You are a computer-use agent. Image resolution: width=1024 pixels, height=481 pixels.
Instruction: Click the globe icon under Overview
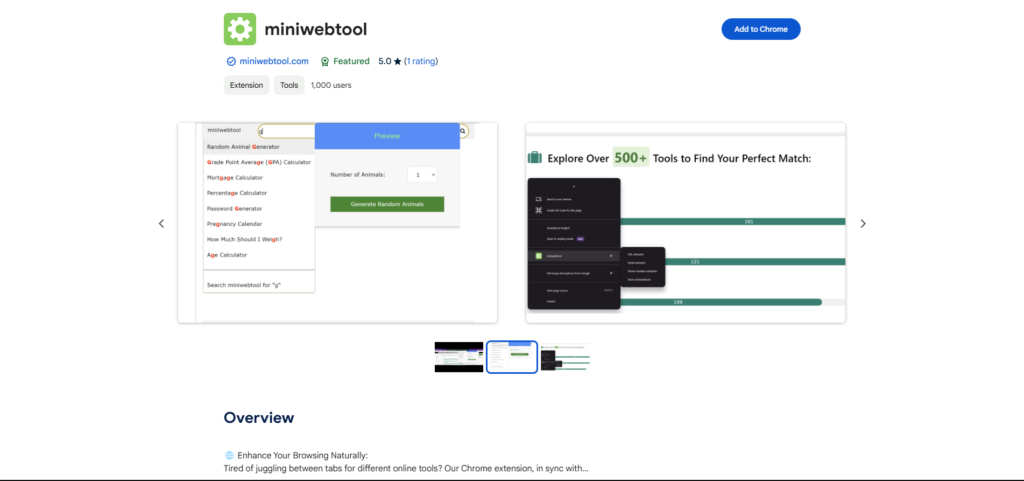(x=229, y=455)
